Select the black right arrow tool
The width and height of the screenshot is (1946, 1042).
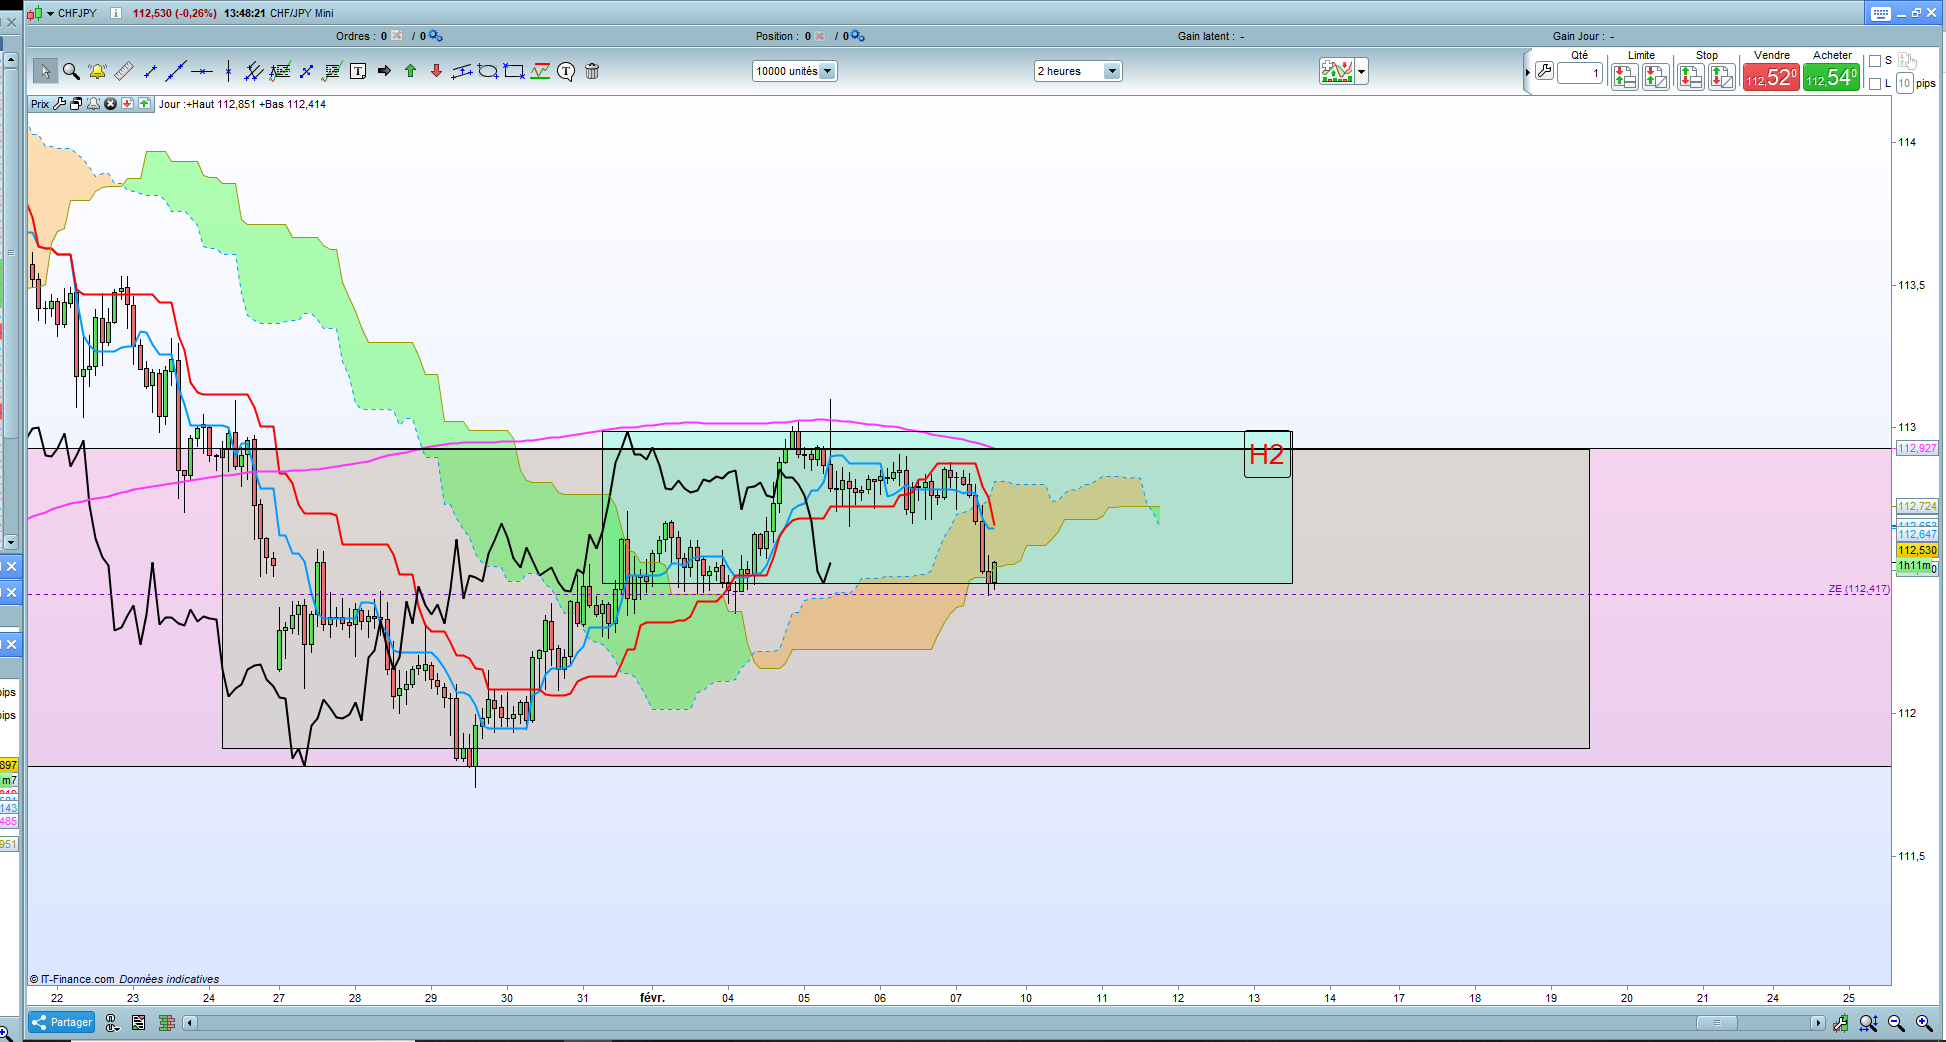(x=384, y=71)
